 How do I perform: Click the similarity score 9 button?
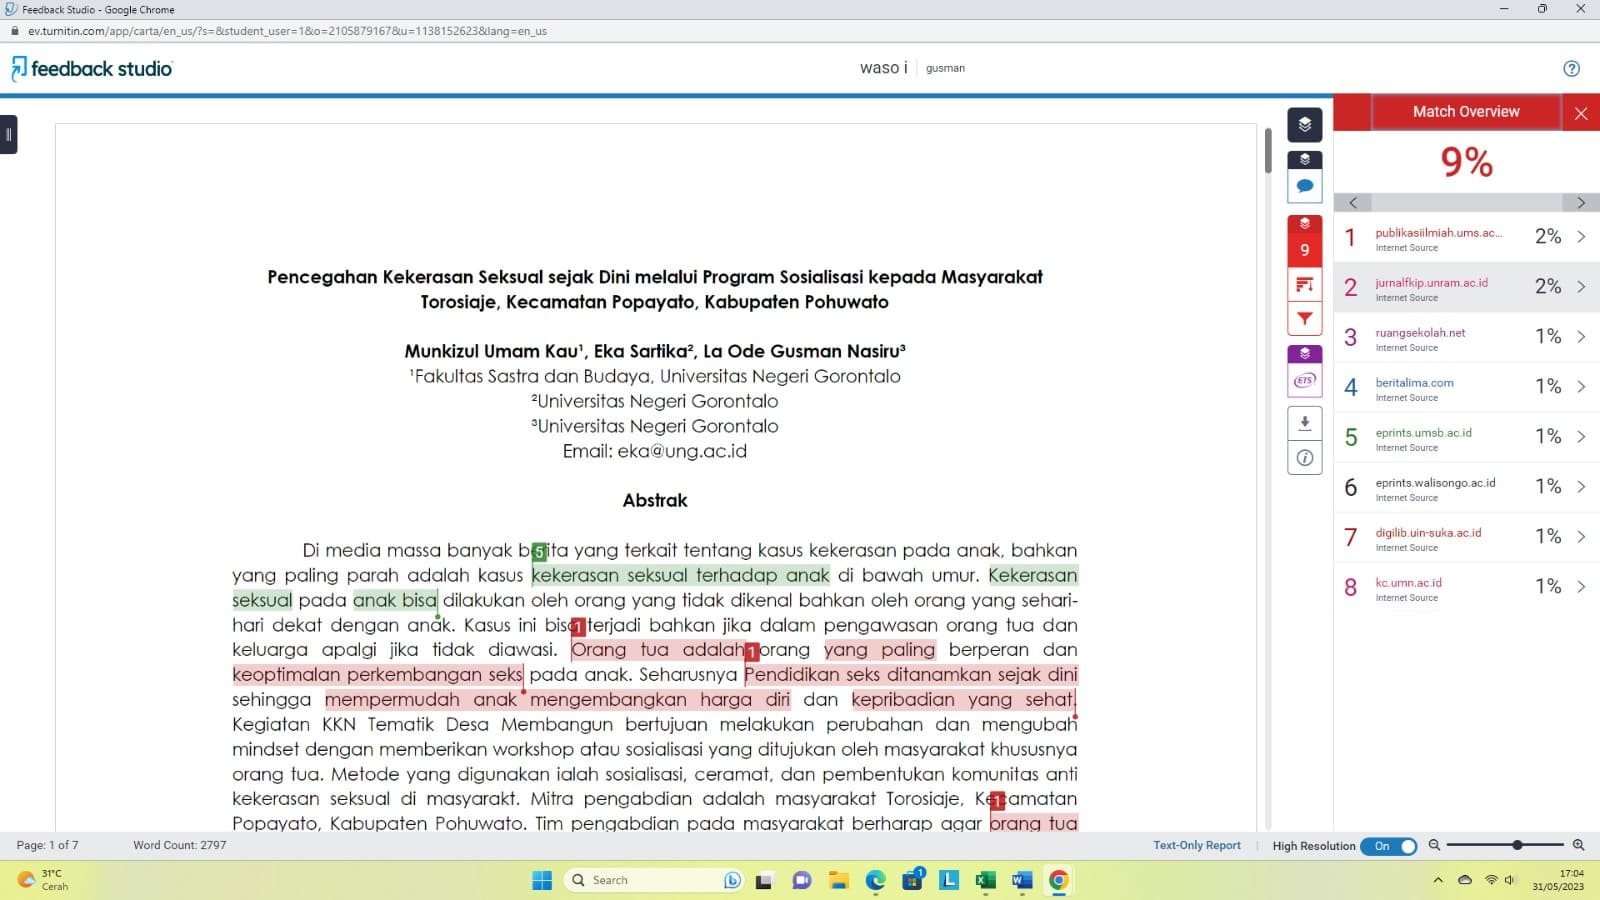click(x=1304, y=250)
